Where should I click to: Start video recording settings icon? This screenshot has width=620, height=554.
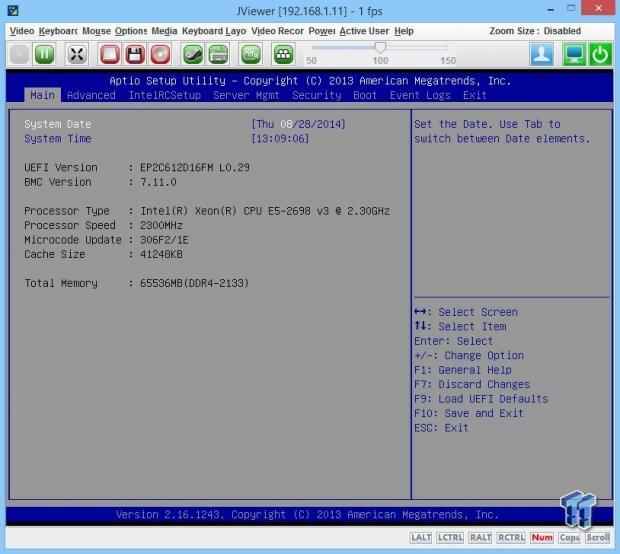click(x=250, y=54)
